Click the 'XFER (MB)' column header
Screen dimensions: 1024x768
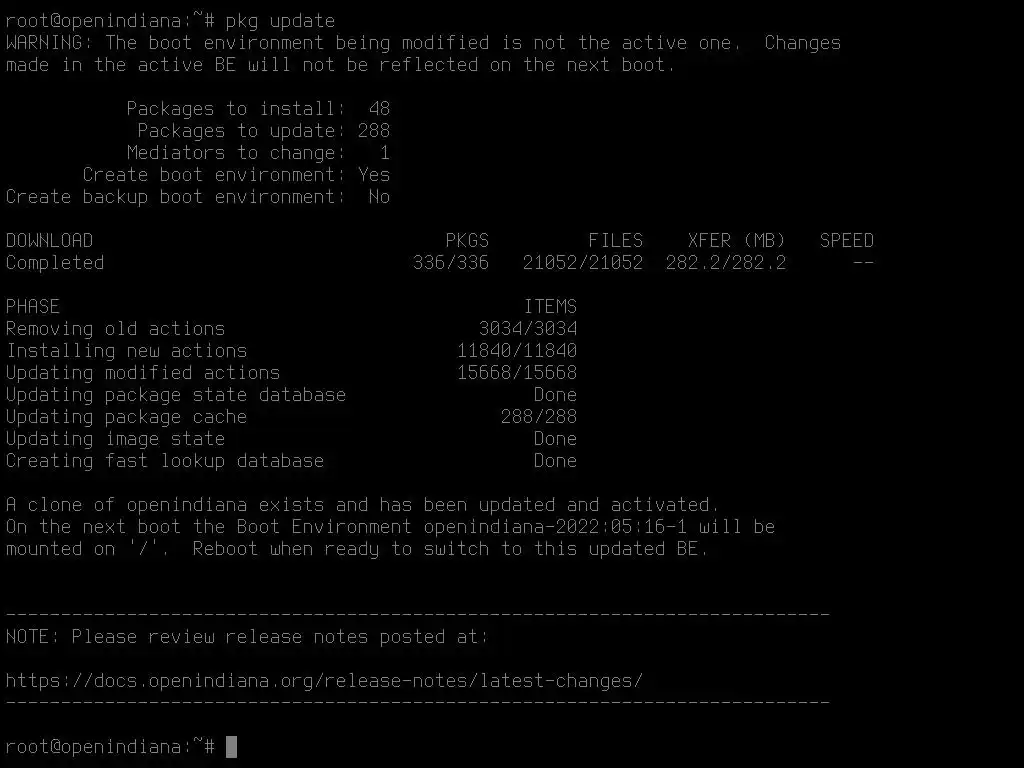point(737,240)
